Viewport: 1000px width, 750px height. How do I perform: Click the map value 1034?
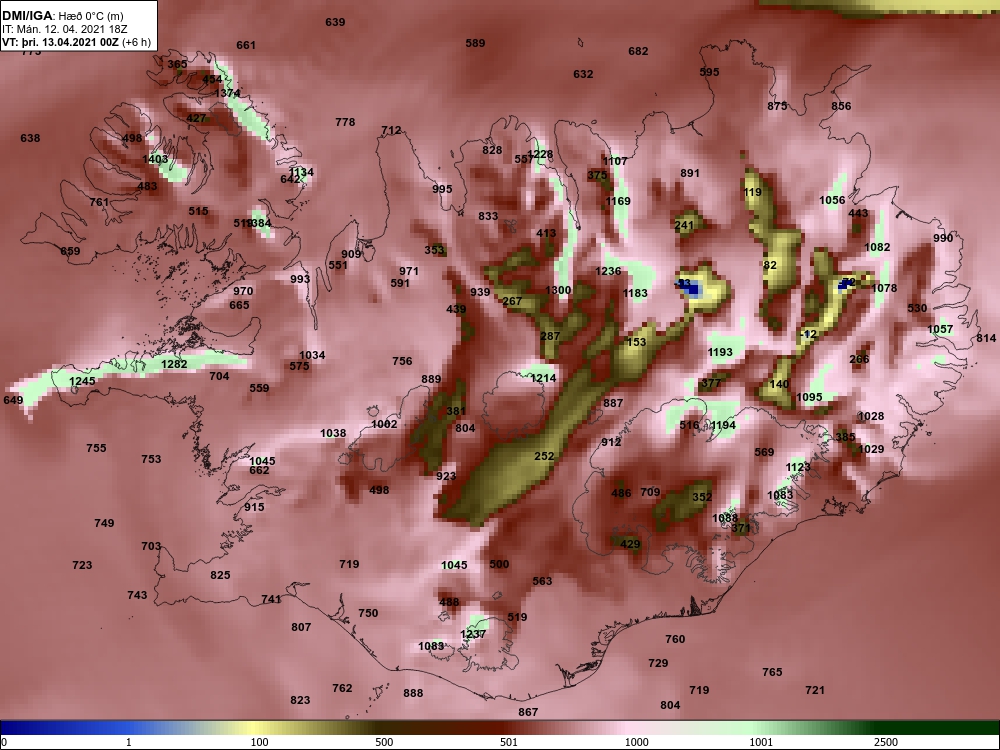(x=312, y=356)
